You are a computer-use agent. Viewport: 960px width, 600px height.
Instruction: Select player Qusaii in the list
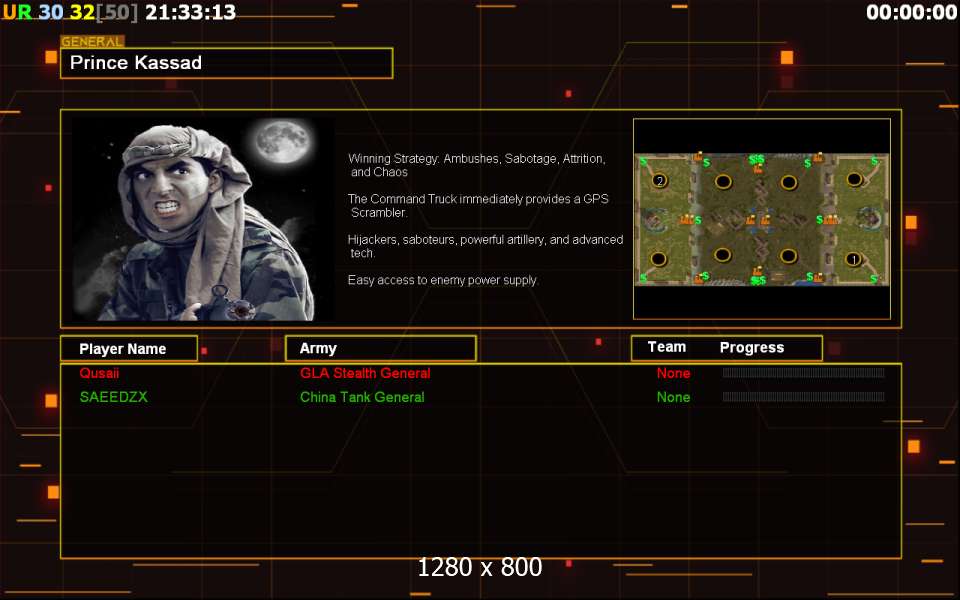coord(99,373)
